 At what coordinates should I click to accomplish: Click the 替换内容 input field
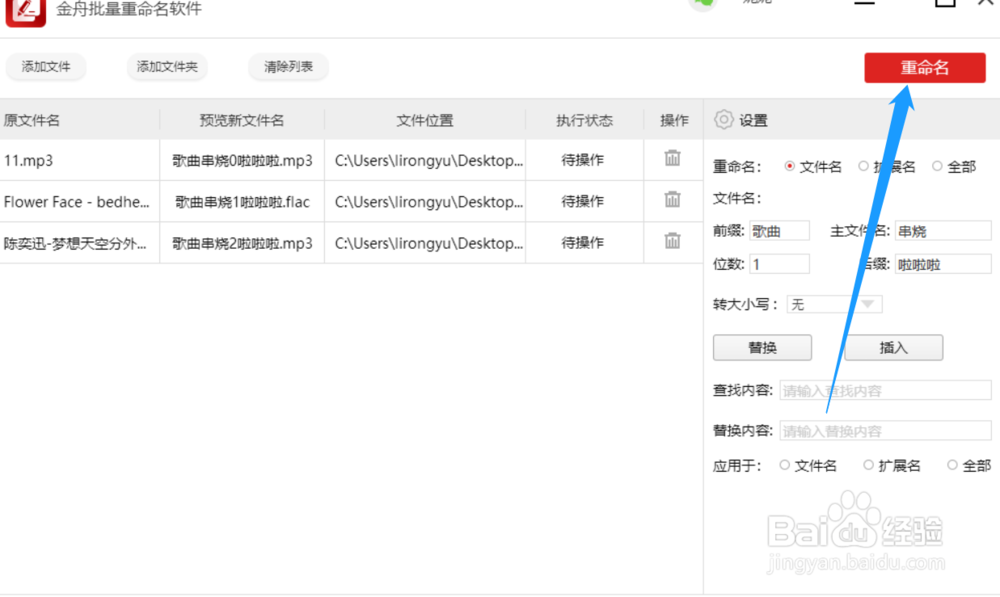pos(885,430)
